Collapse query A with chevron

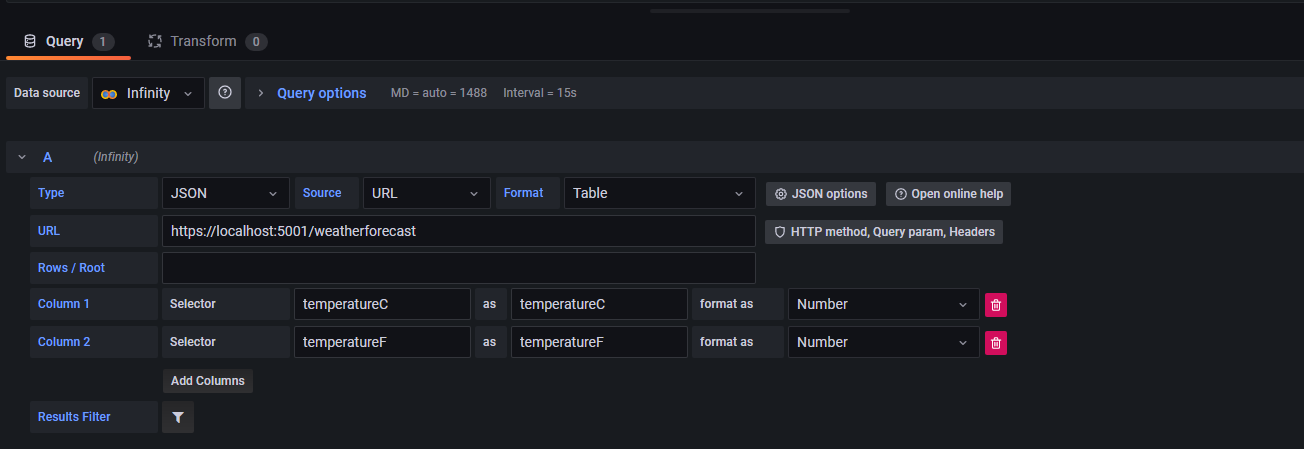(22, 157)
